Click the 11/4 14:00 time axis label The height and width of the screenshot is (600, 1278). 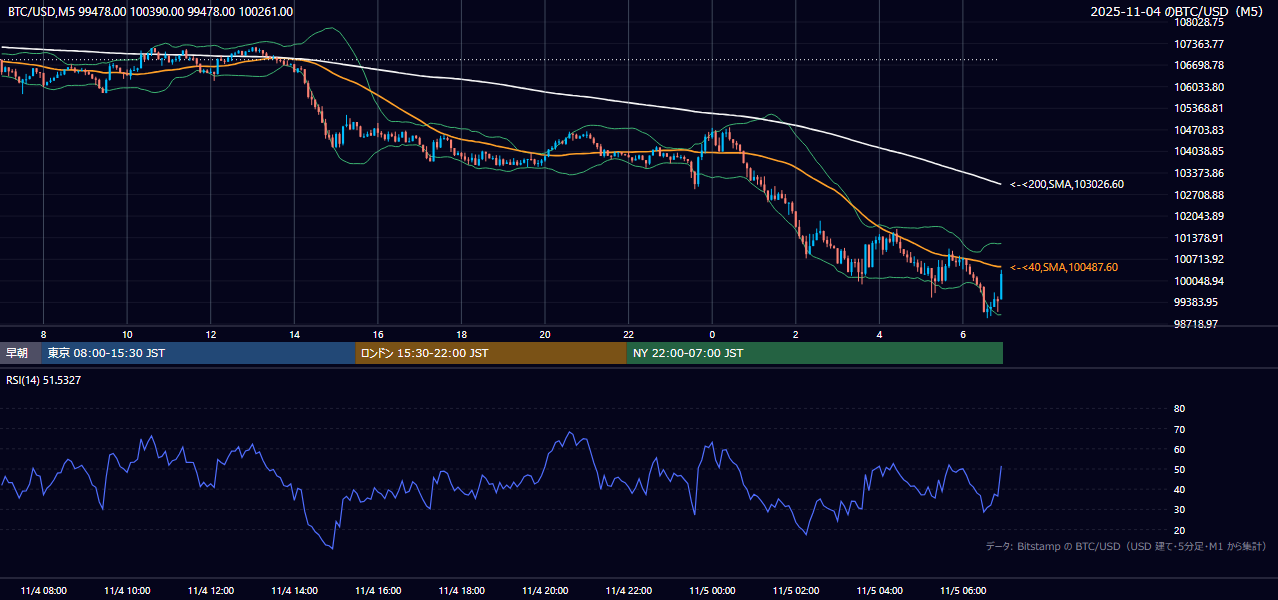tap(294, 591)
